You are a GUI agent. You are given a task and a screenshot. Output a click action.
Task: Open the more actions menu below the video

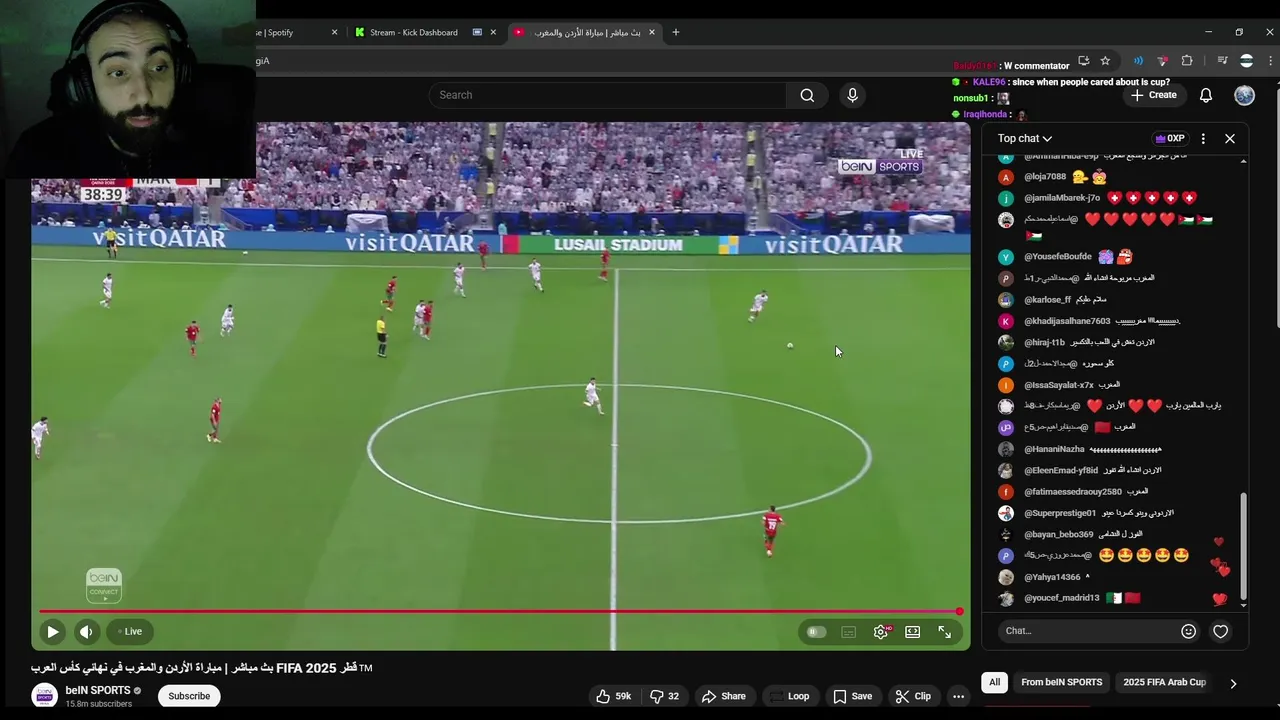pos(958,696)
